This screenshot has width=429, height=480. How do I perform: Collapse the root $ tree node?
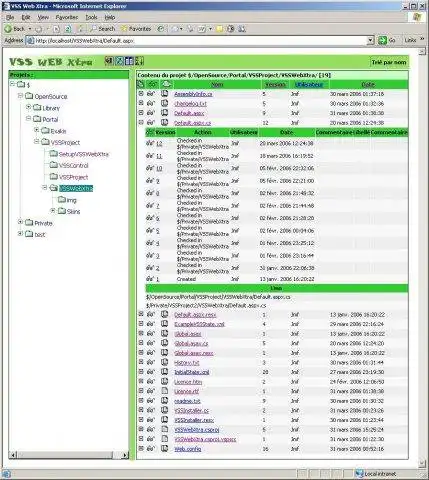click(12, 84)
